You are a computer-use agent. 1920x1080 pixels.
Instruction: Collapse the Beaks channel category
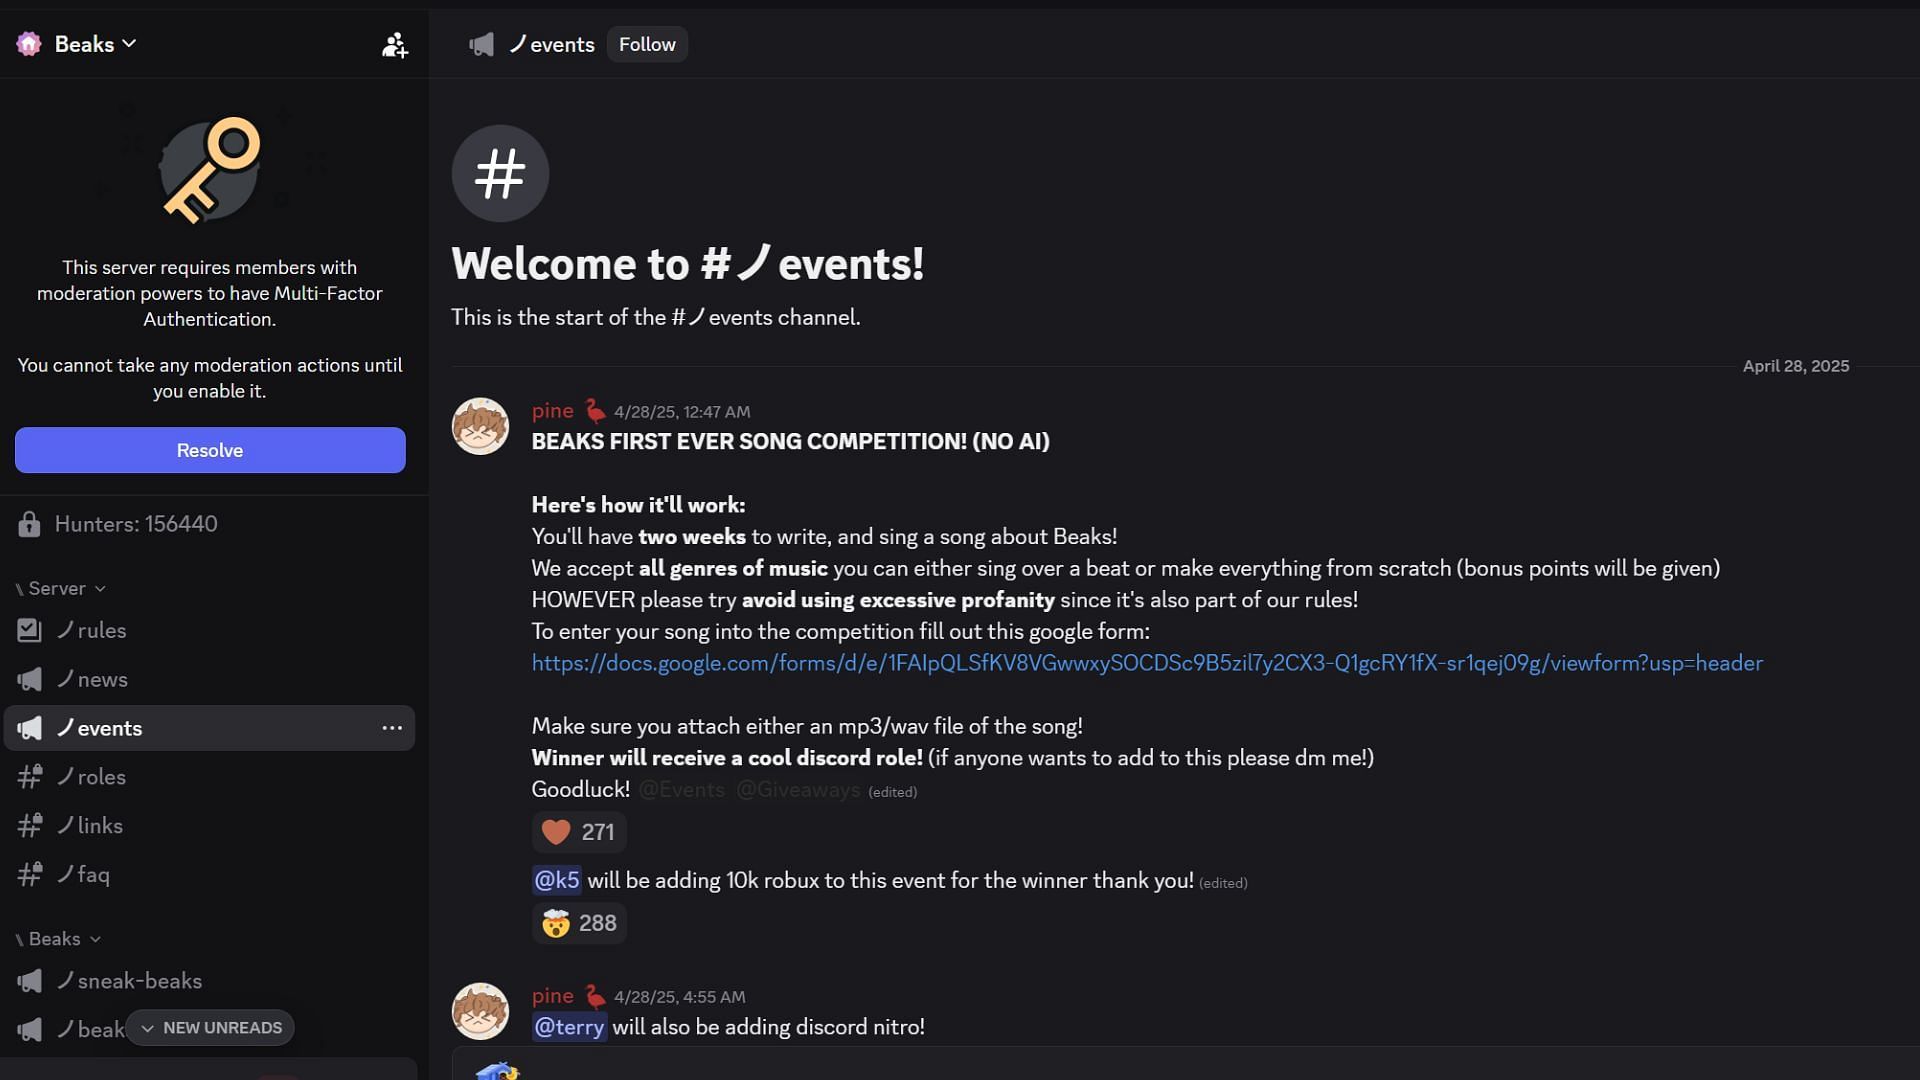(58, 939)
